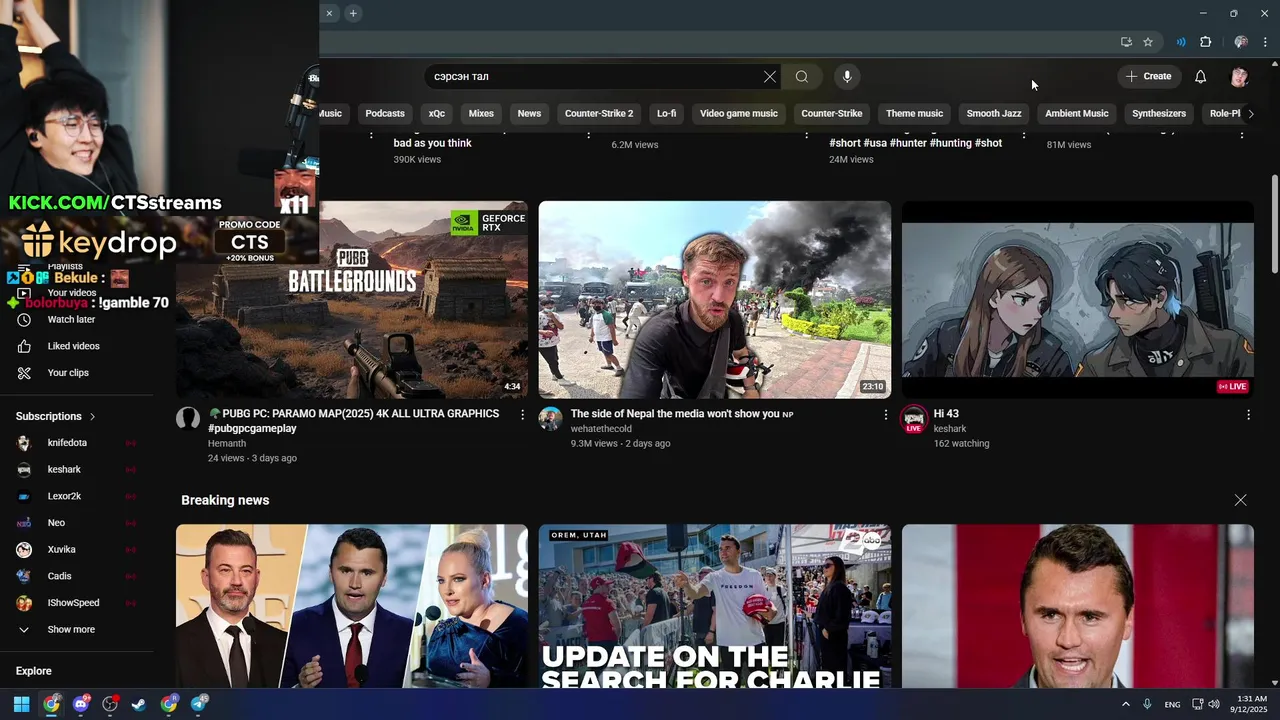Switch input language via ENG indicator
The width and height of the screenshot is (1280, 720).
click(1172, 704)
